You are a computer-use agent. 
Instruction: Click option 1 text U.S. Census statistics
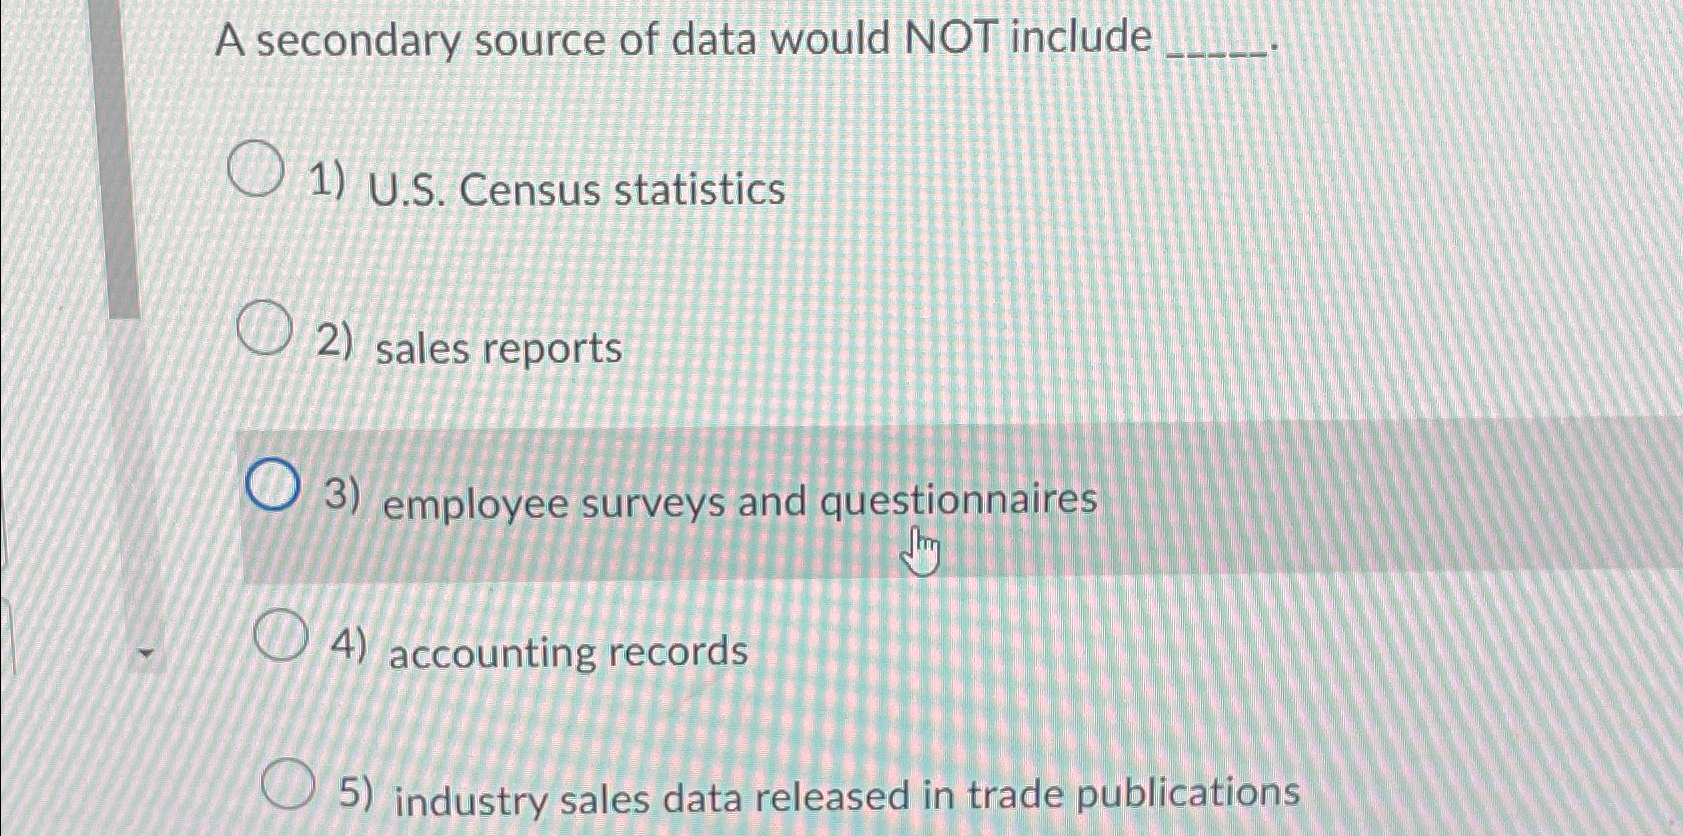[x=578, y=189]
